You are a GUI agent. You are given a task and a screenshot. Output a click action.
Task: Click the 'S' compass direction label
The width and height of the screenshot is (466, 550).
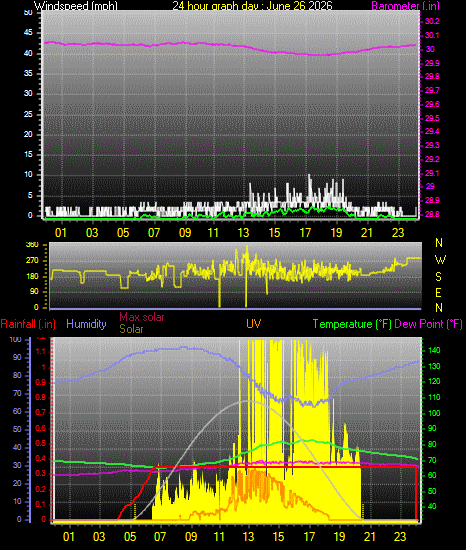(x=438, y=277)
